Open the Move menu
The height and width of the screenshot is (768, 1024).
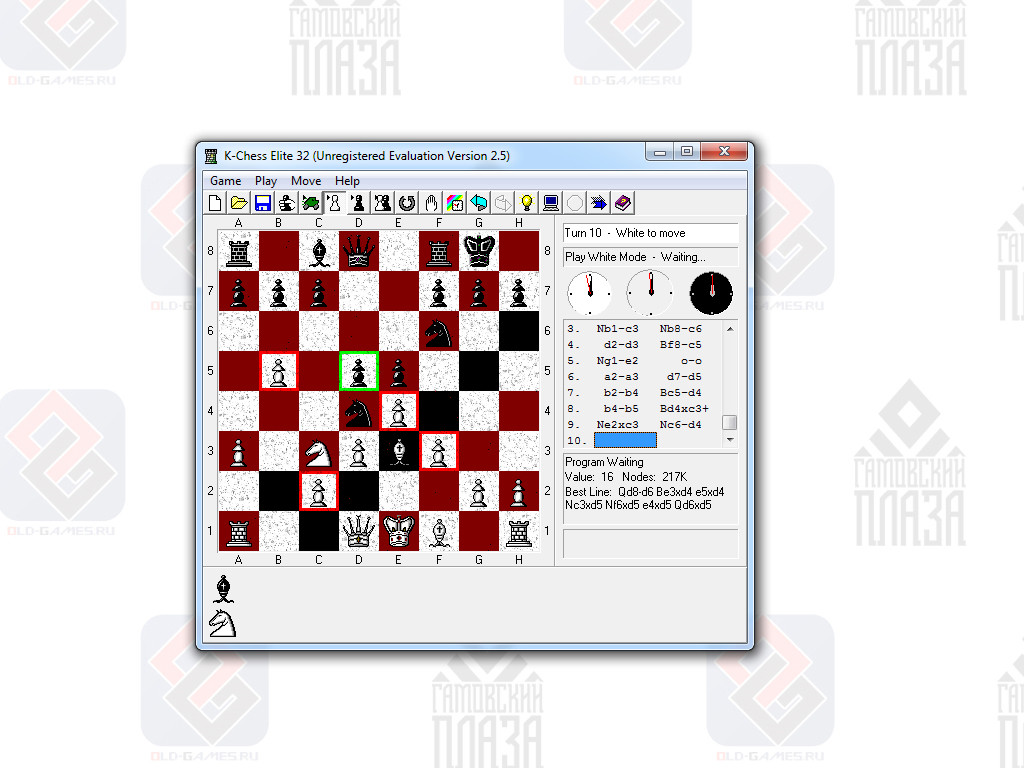click(x=306, y=181)
